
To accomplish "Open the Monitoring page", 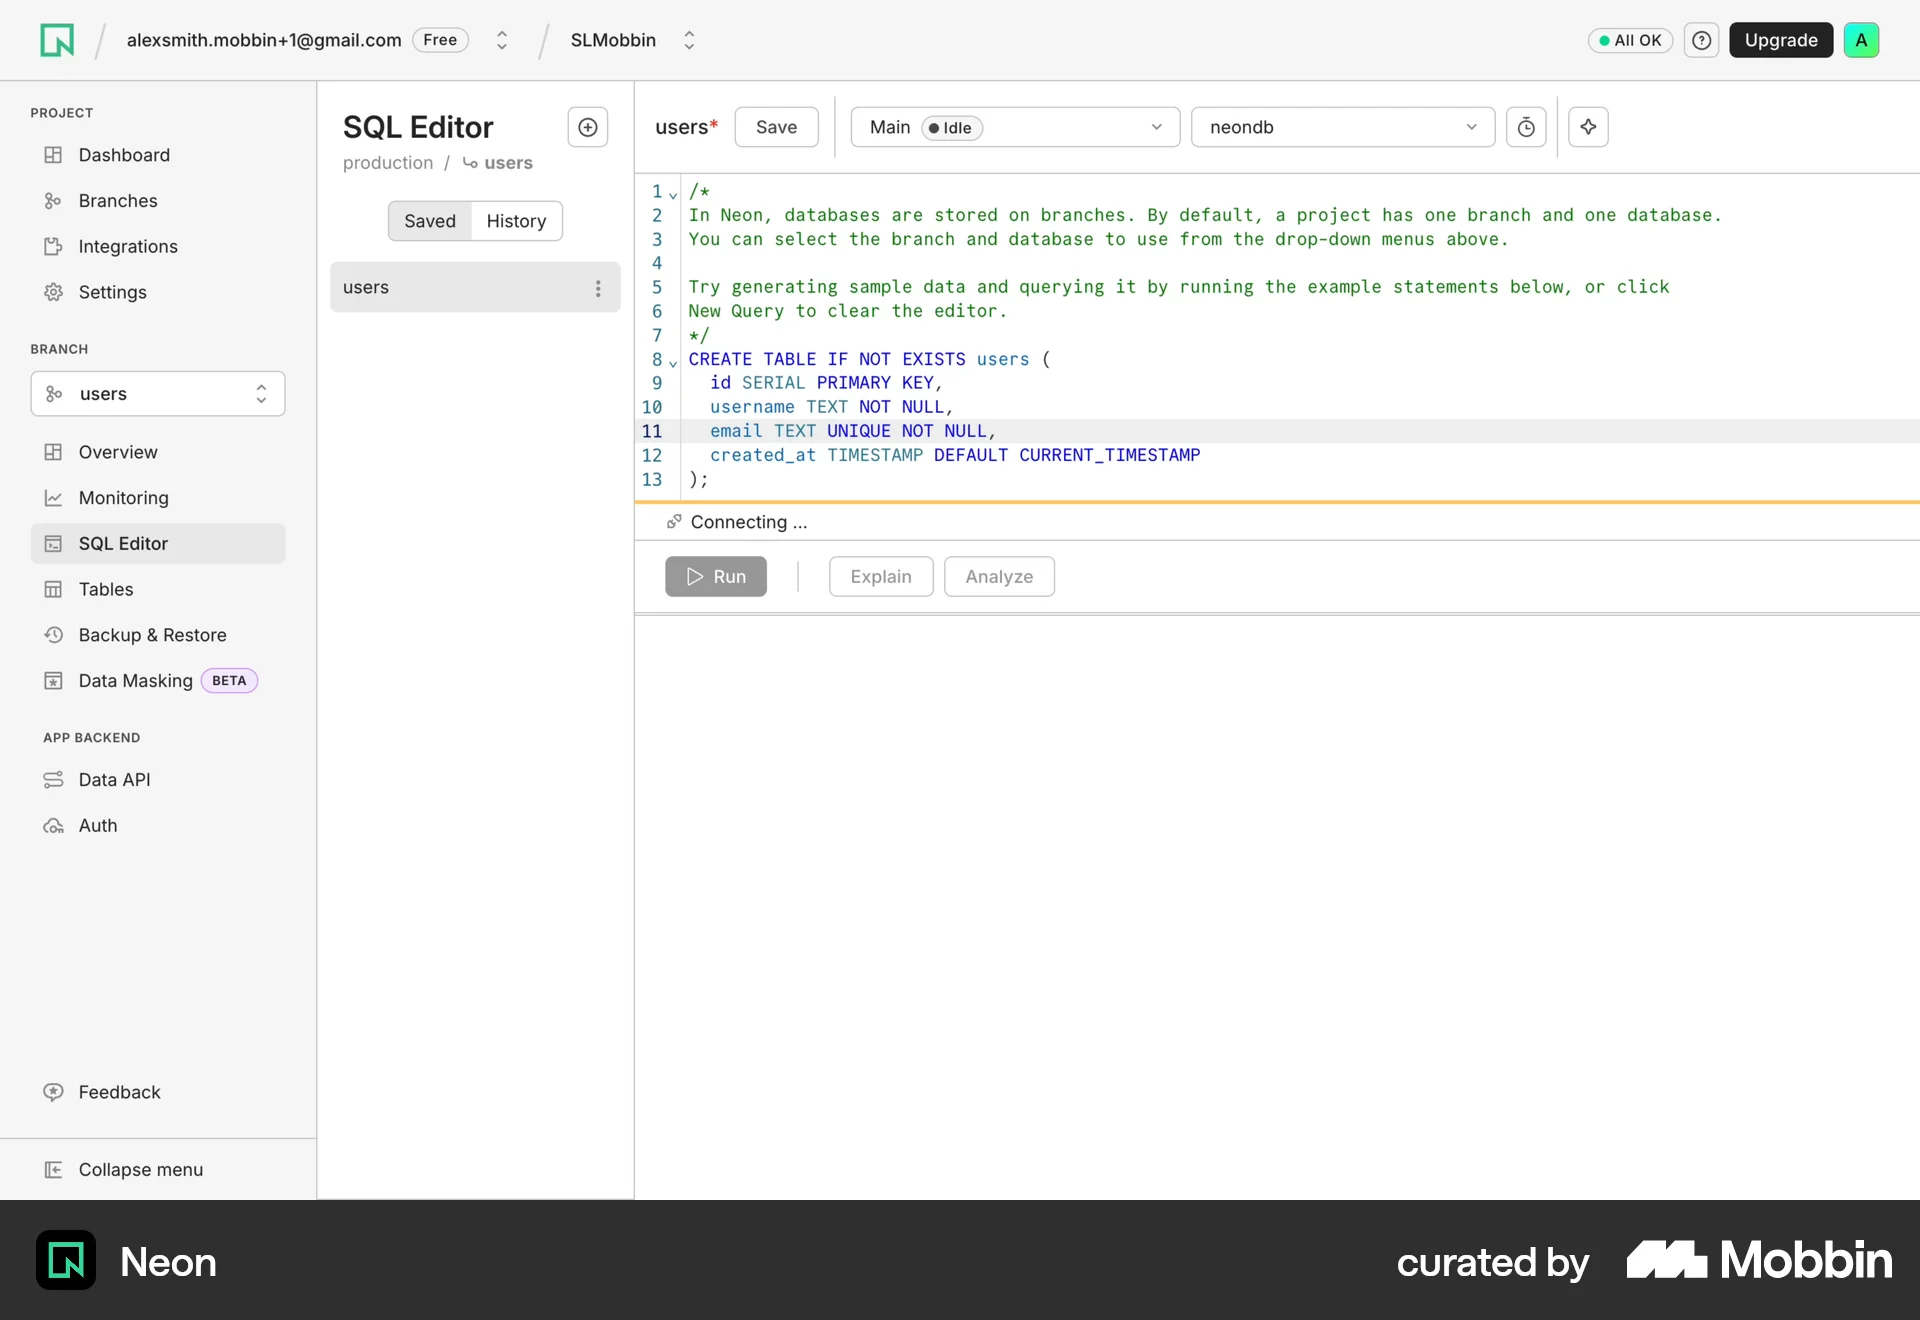I will [x=158, y=498].
